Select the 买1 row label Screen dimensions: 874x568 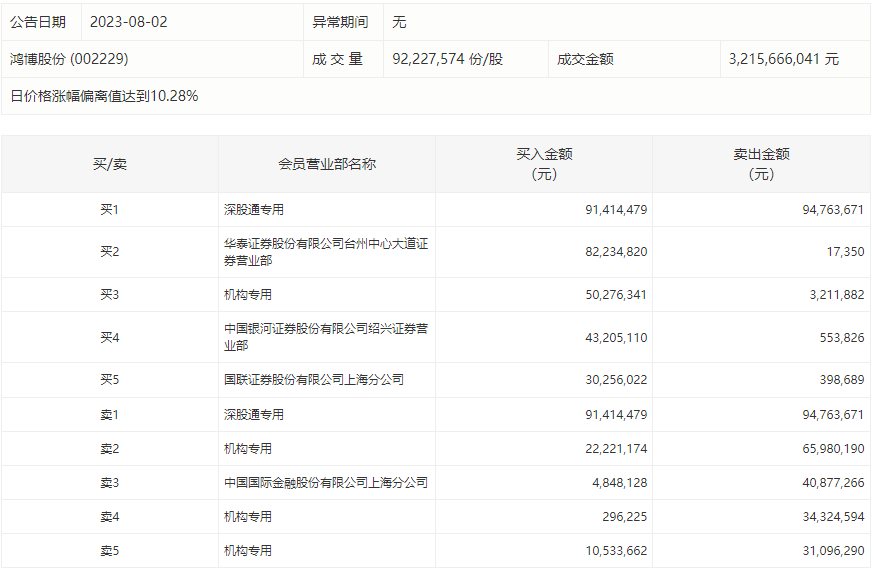pyautogui.click(x=110, y=210)
